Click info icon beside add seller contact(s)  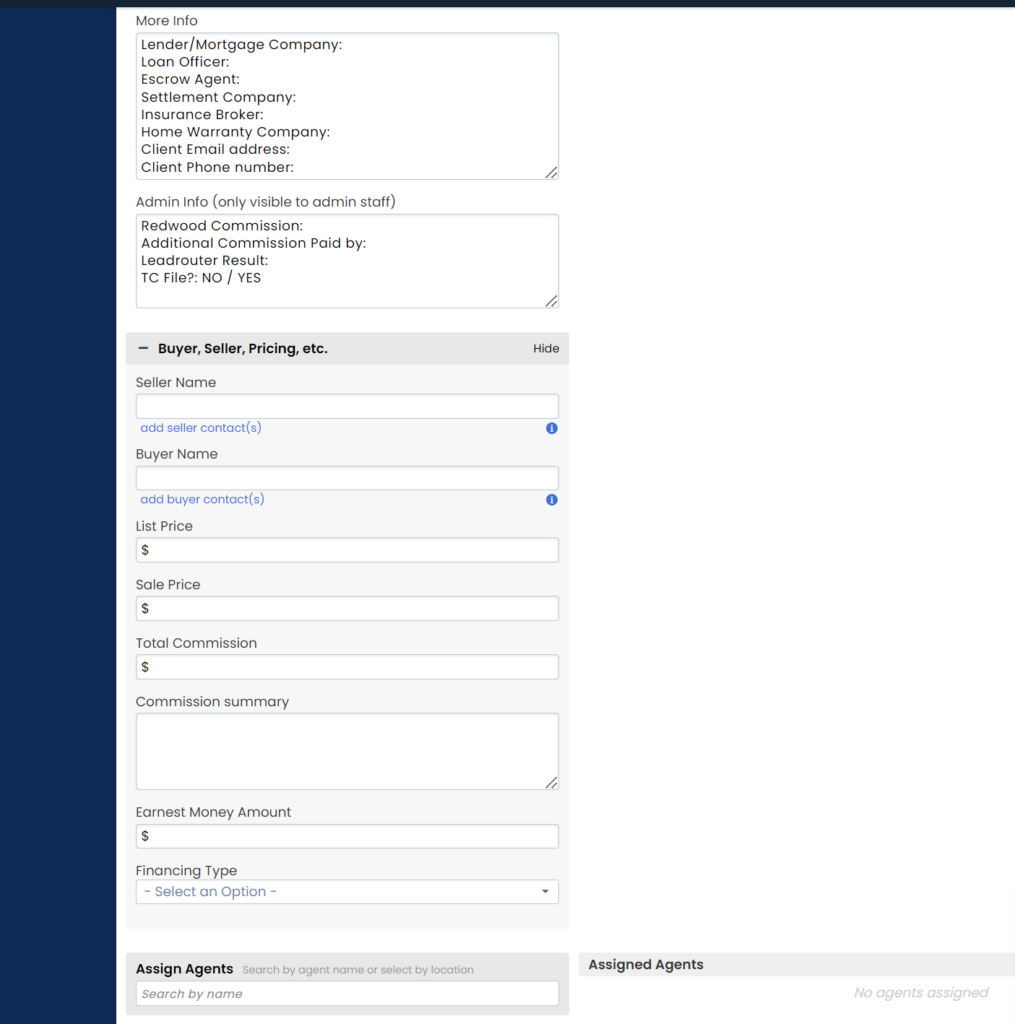[552, 428]
